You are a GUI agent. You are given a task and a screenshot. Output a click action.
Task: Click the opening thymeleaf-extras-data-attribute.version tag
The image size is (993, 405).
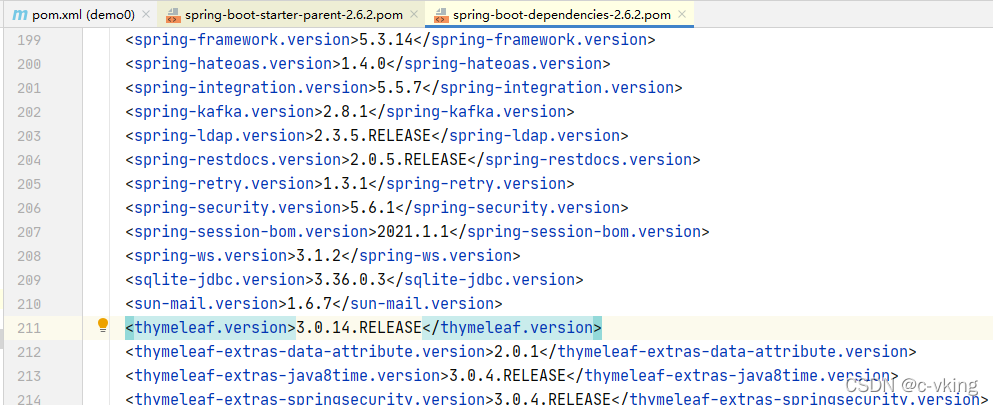tap(310, 351)
